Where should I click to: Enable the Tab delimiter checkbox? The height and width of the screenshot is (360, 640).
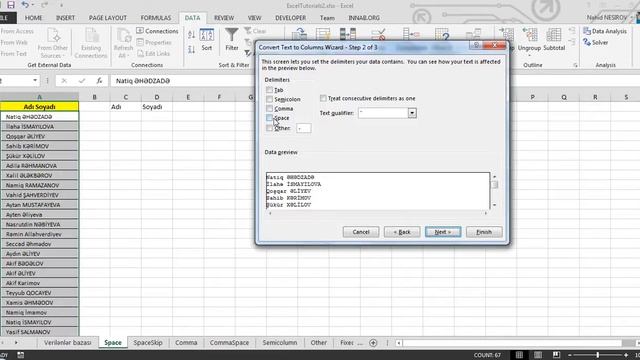(x=269, y=90)
